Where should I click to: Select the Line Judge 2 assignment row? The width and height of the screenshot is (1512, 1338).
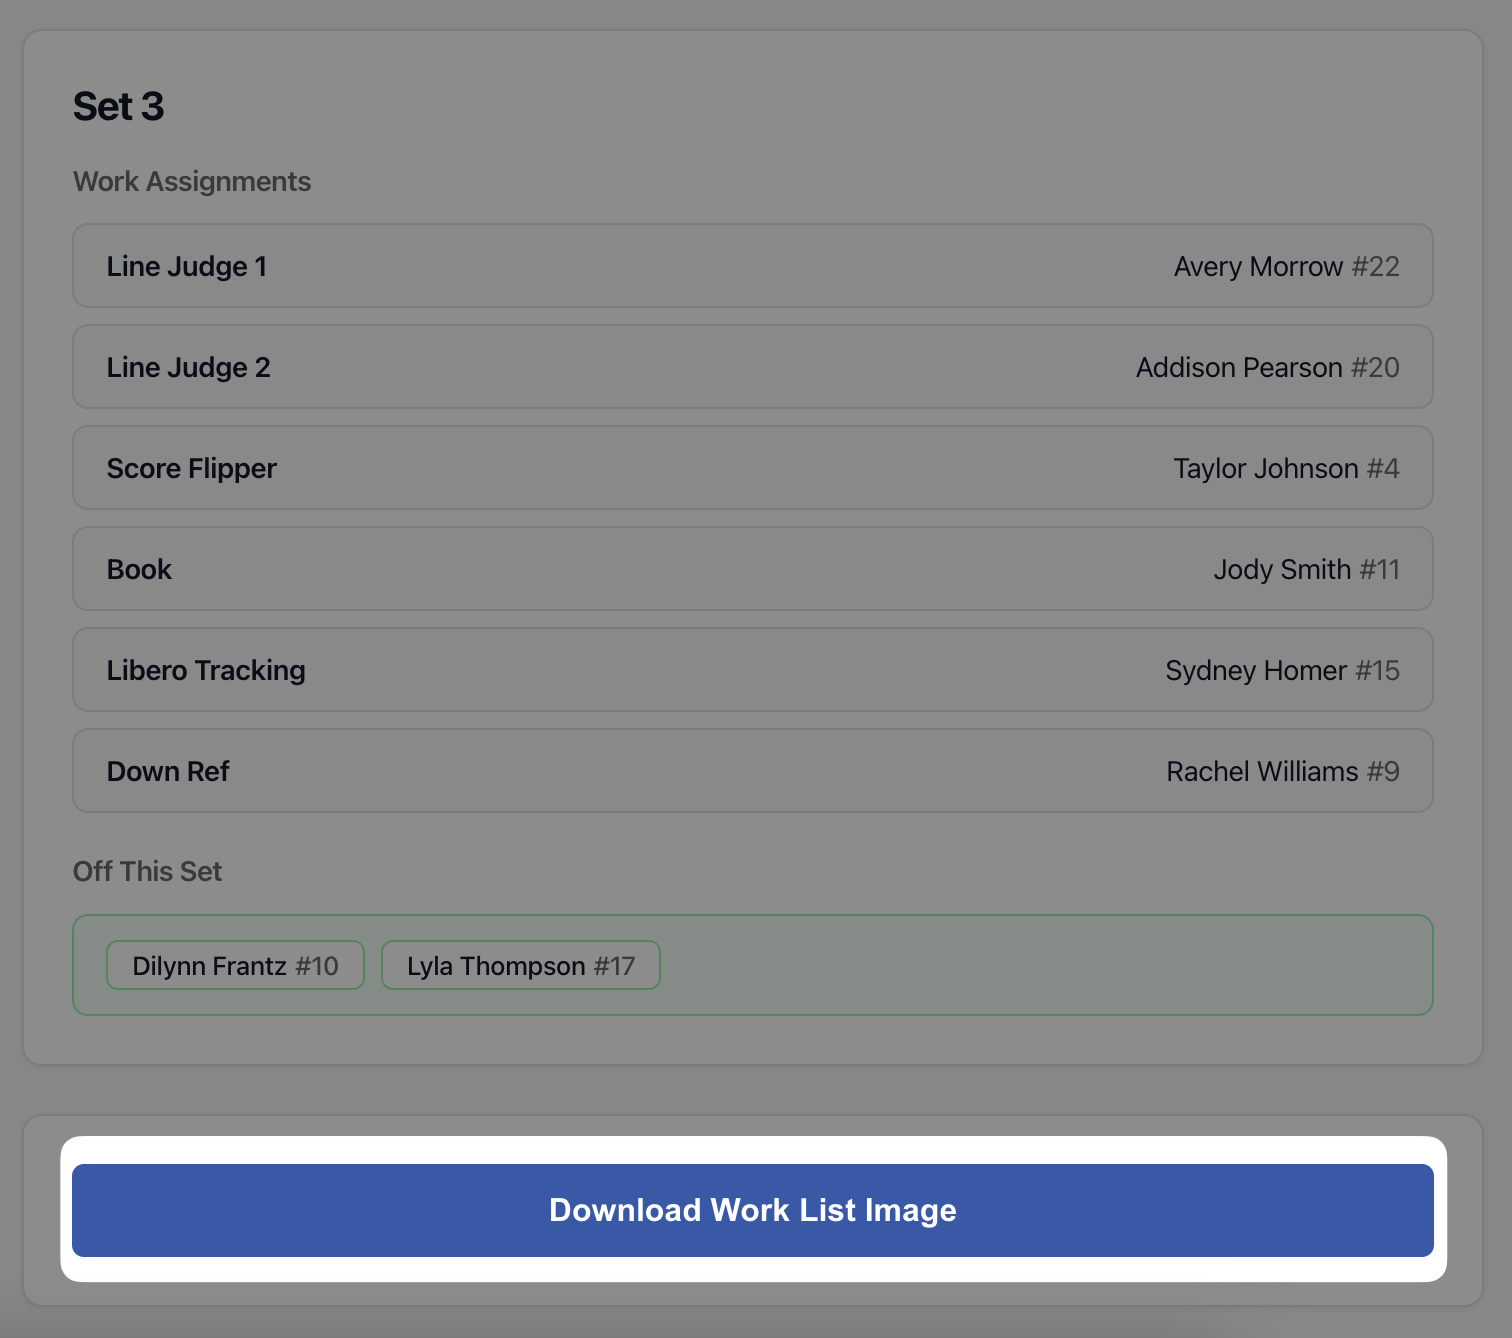753,367
